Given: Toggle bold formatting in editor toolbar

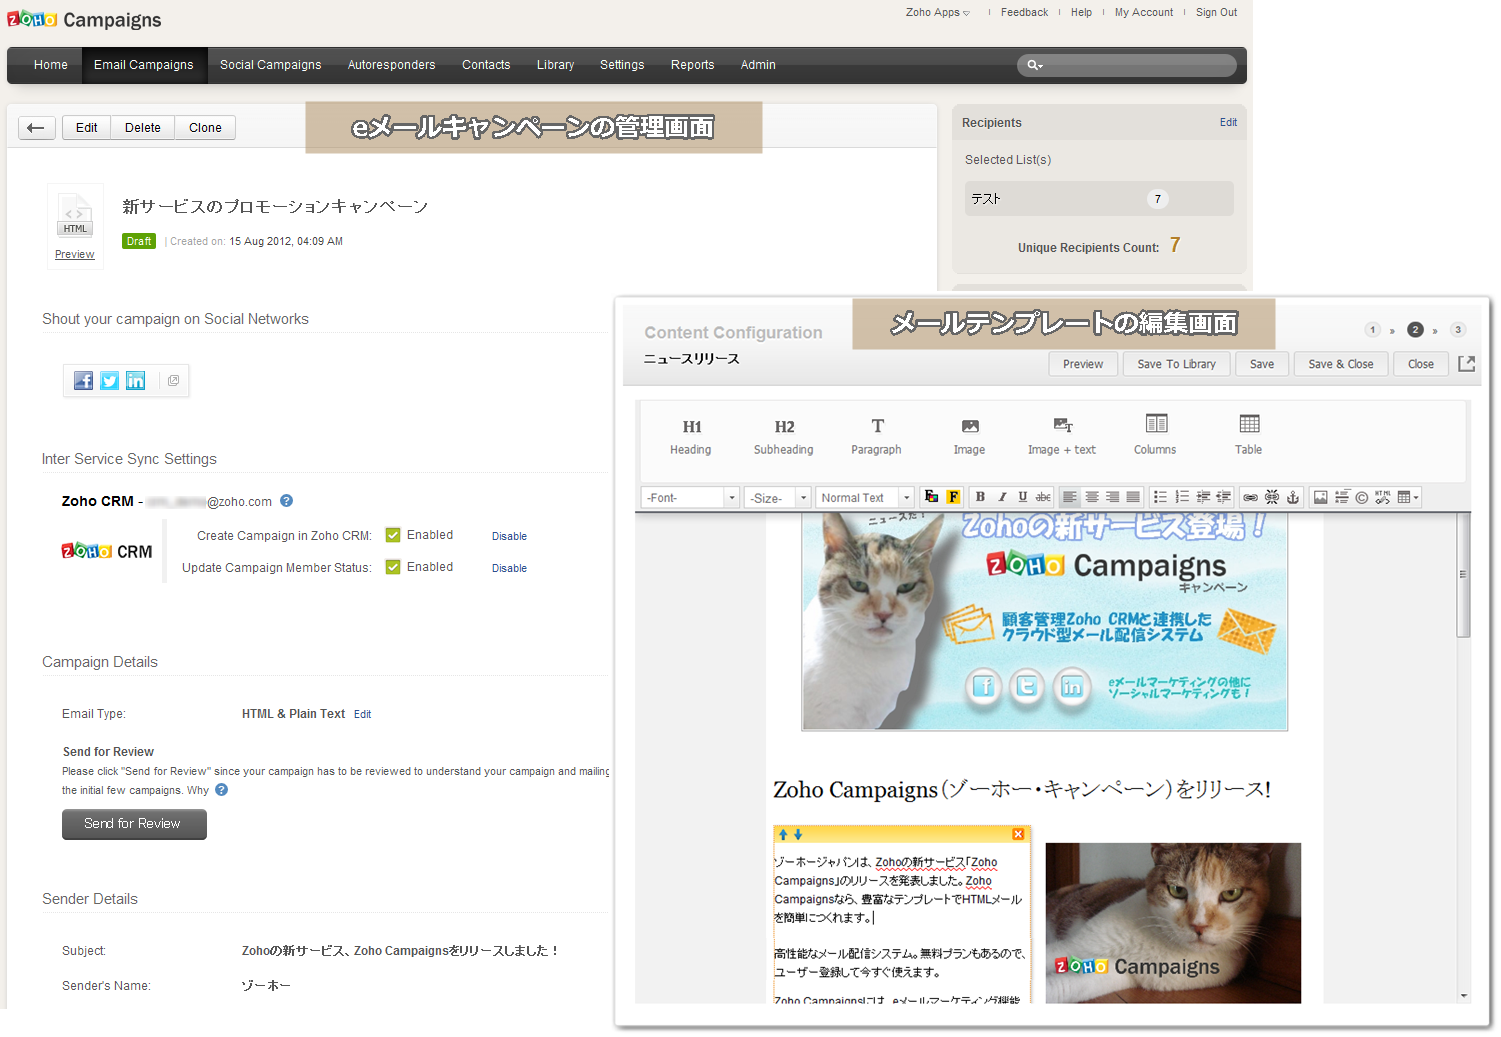Looking at the screenshot, I should click(980, 497).
